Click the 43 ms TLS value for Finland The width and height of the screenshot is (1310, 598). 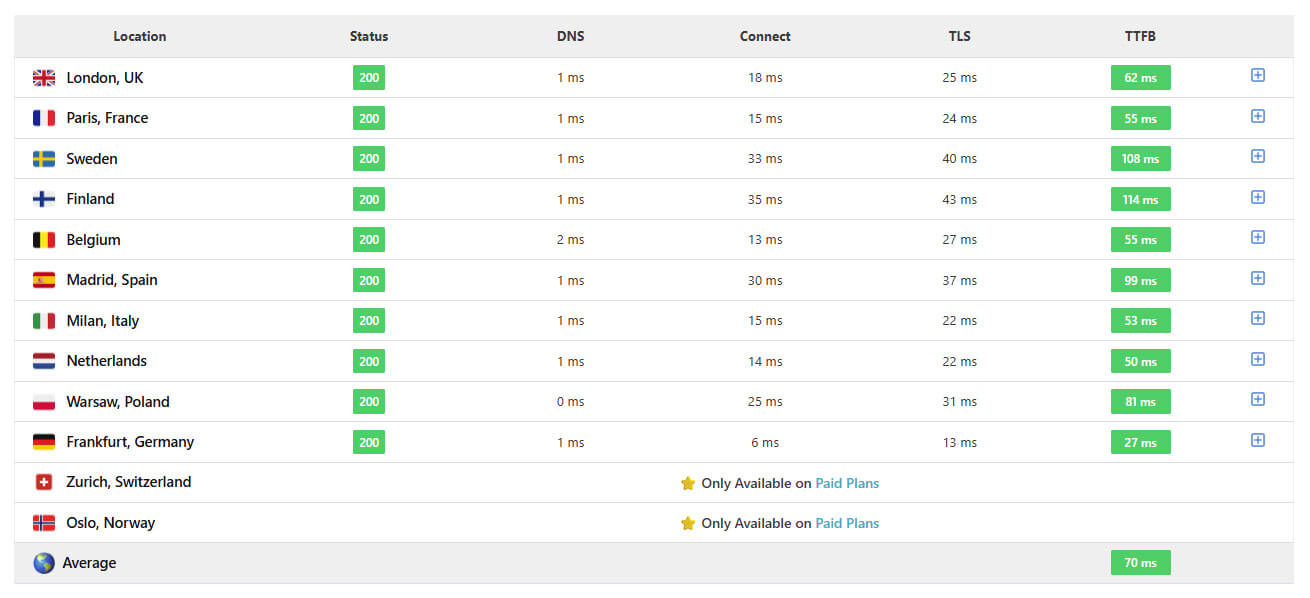(960, 199)
